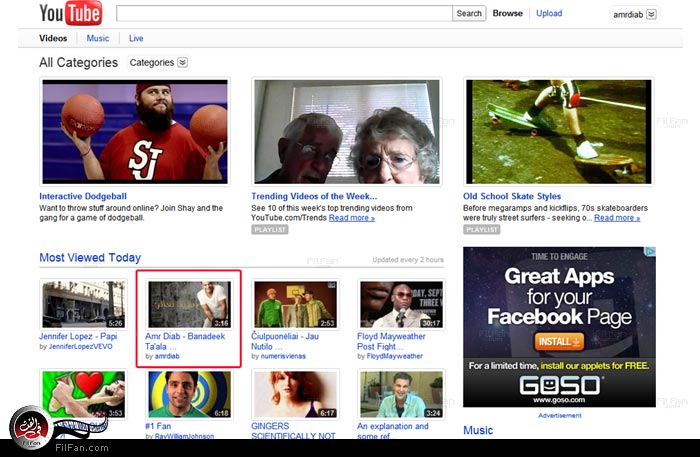Click into the search input field
This screenshot has width=700, height=457.
[x=284, y=14]
